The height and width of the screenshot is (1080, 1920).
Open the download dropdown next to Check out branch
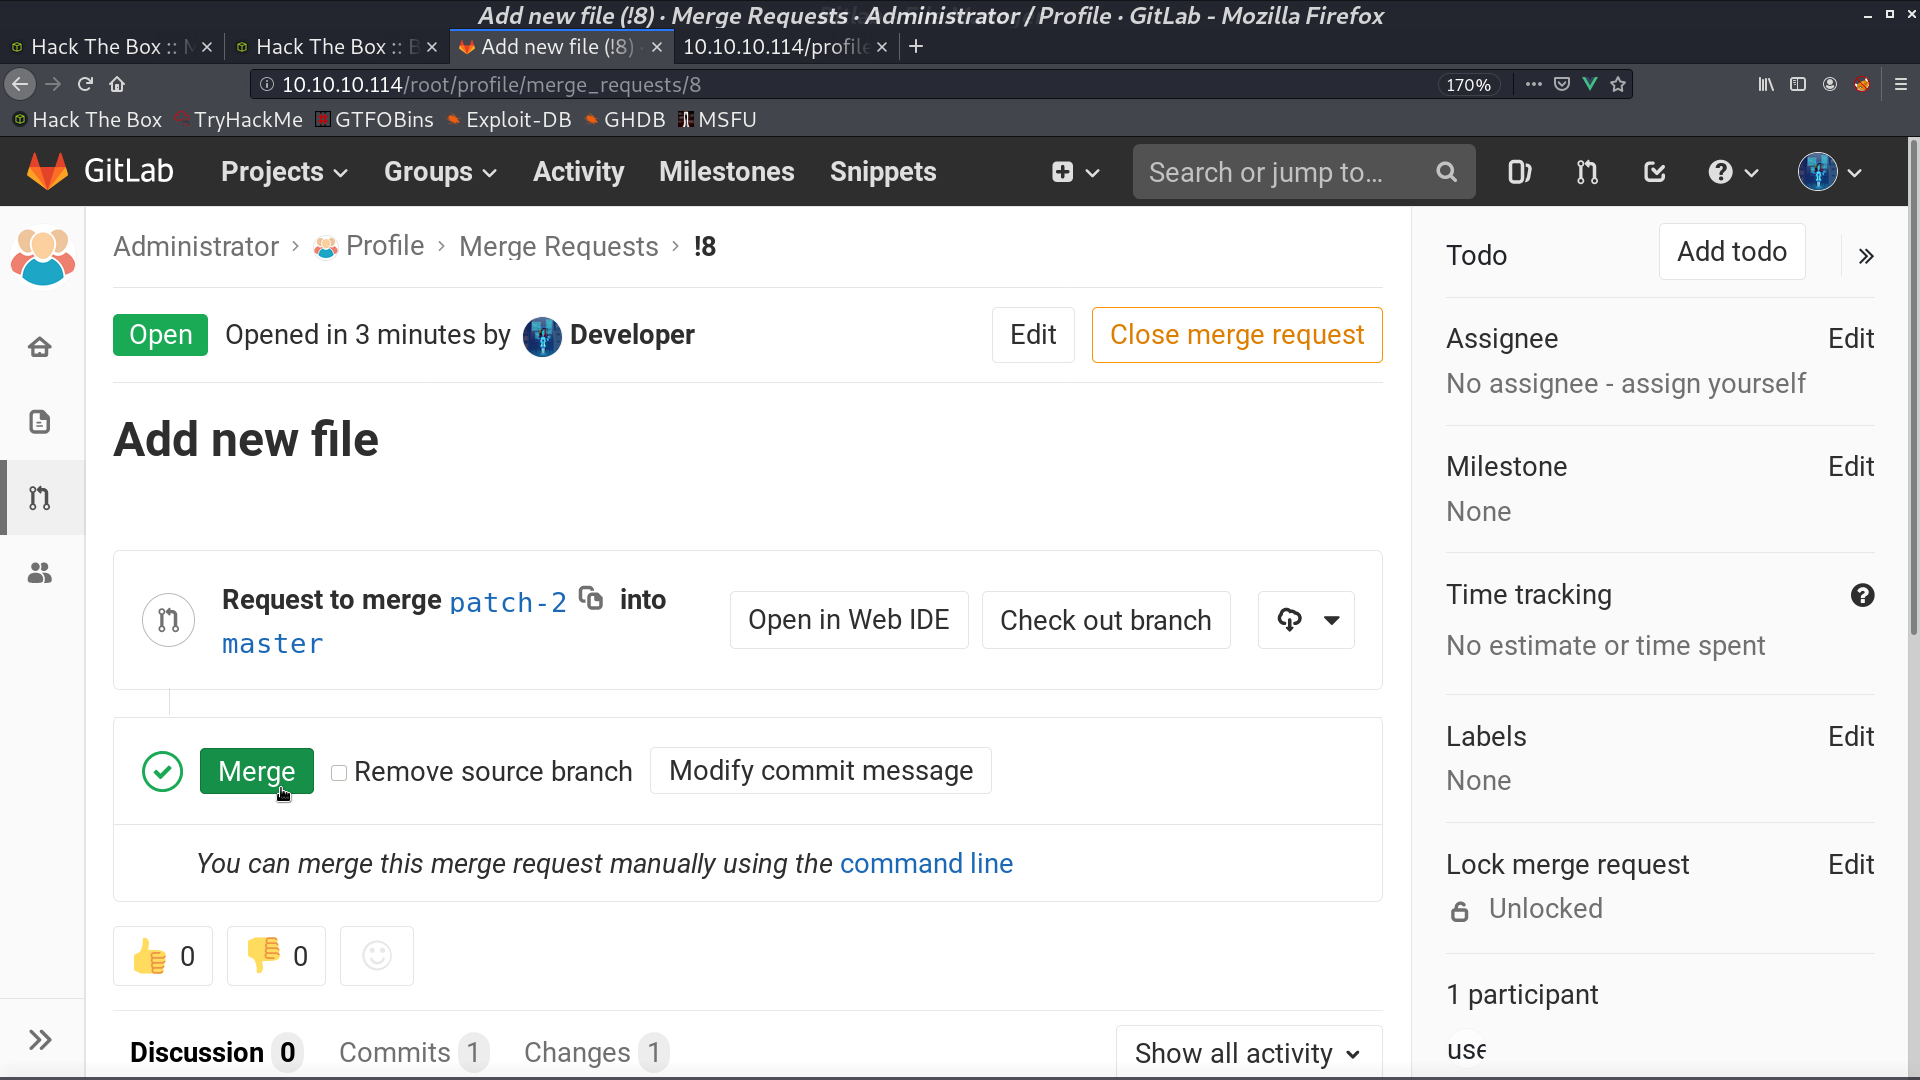[1306, 620]
